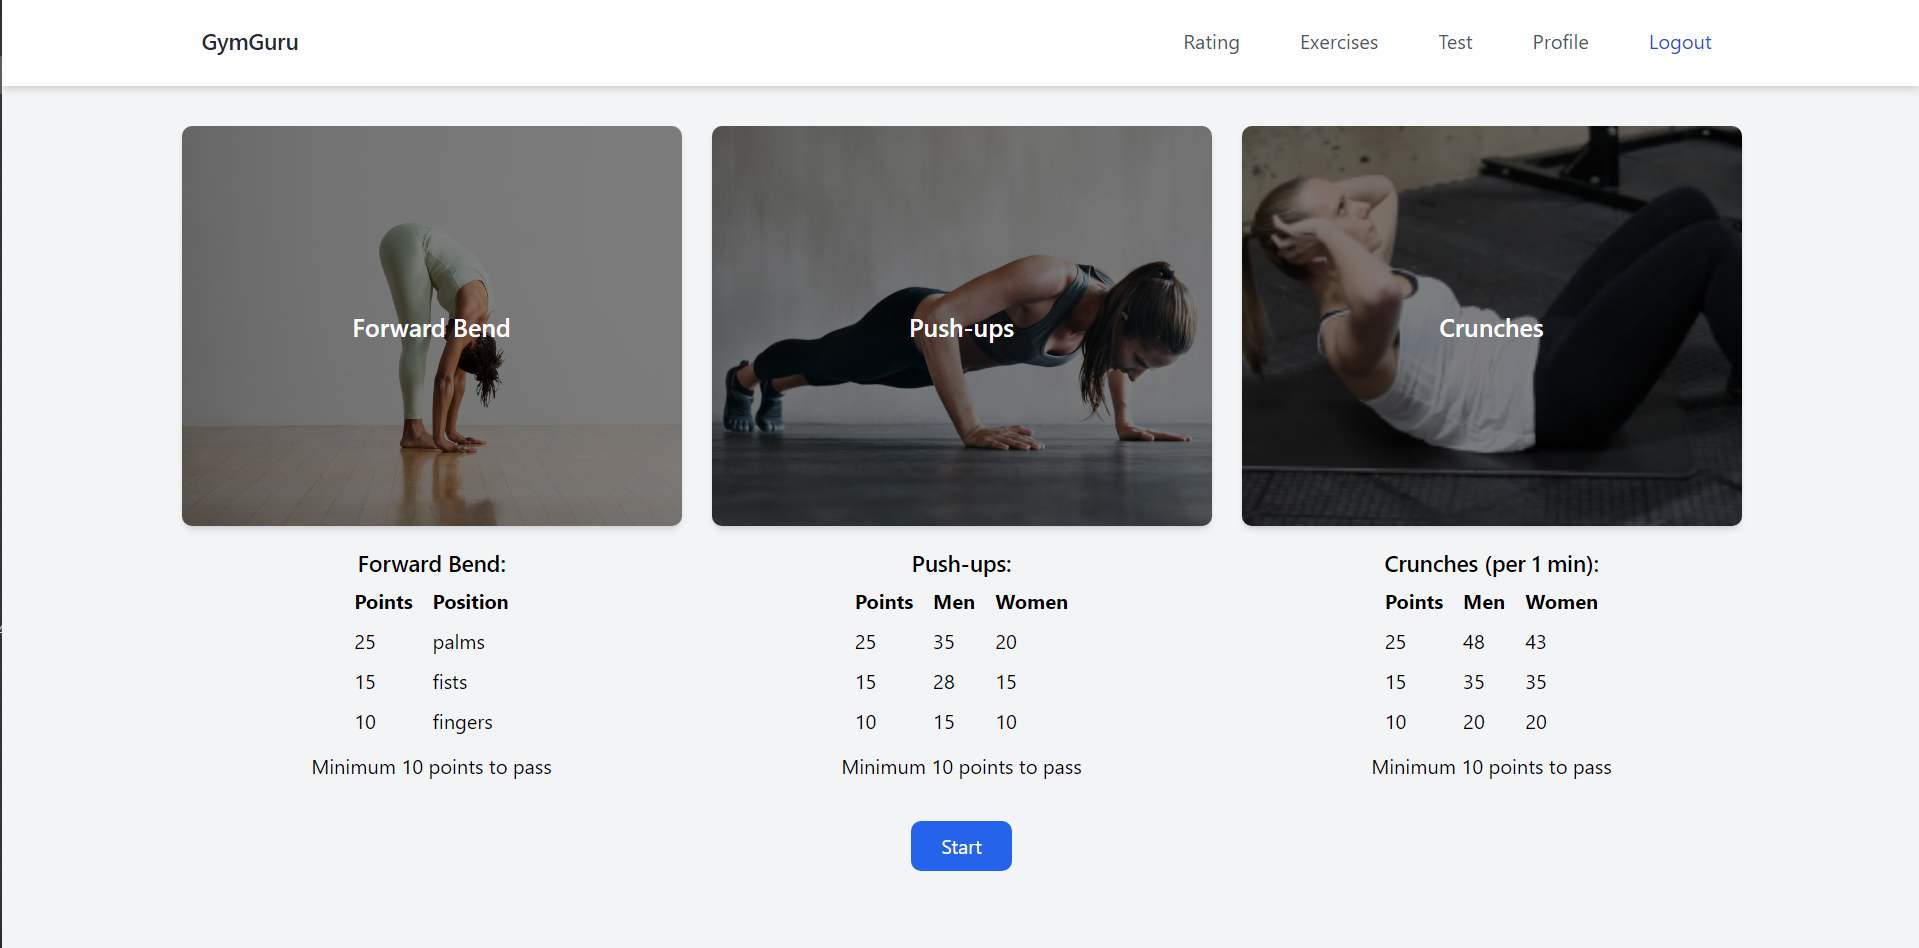
Task: Click the palms cell in Forward Bend table
Action: [458, 642]
